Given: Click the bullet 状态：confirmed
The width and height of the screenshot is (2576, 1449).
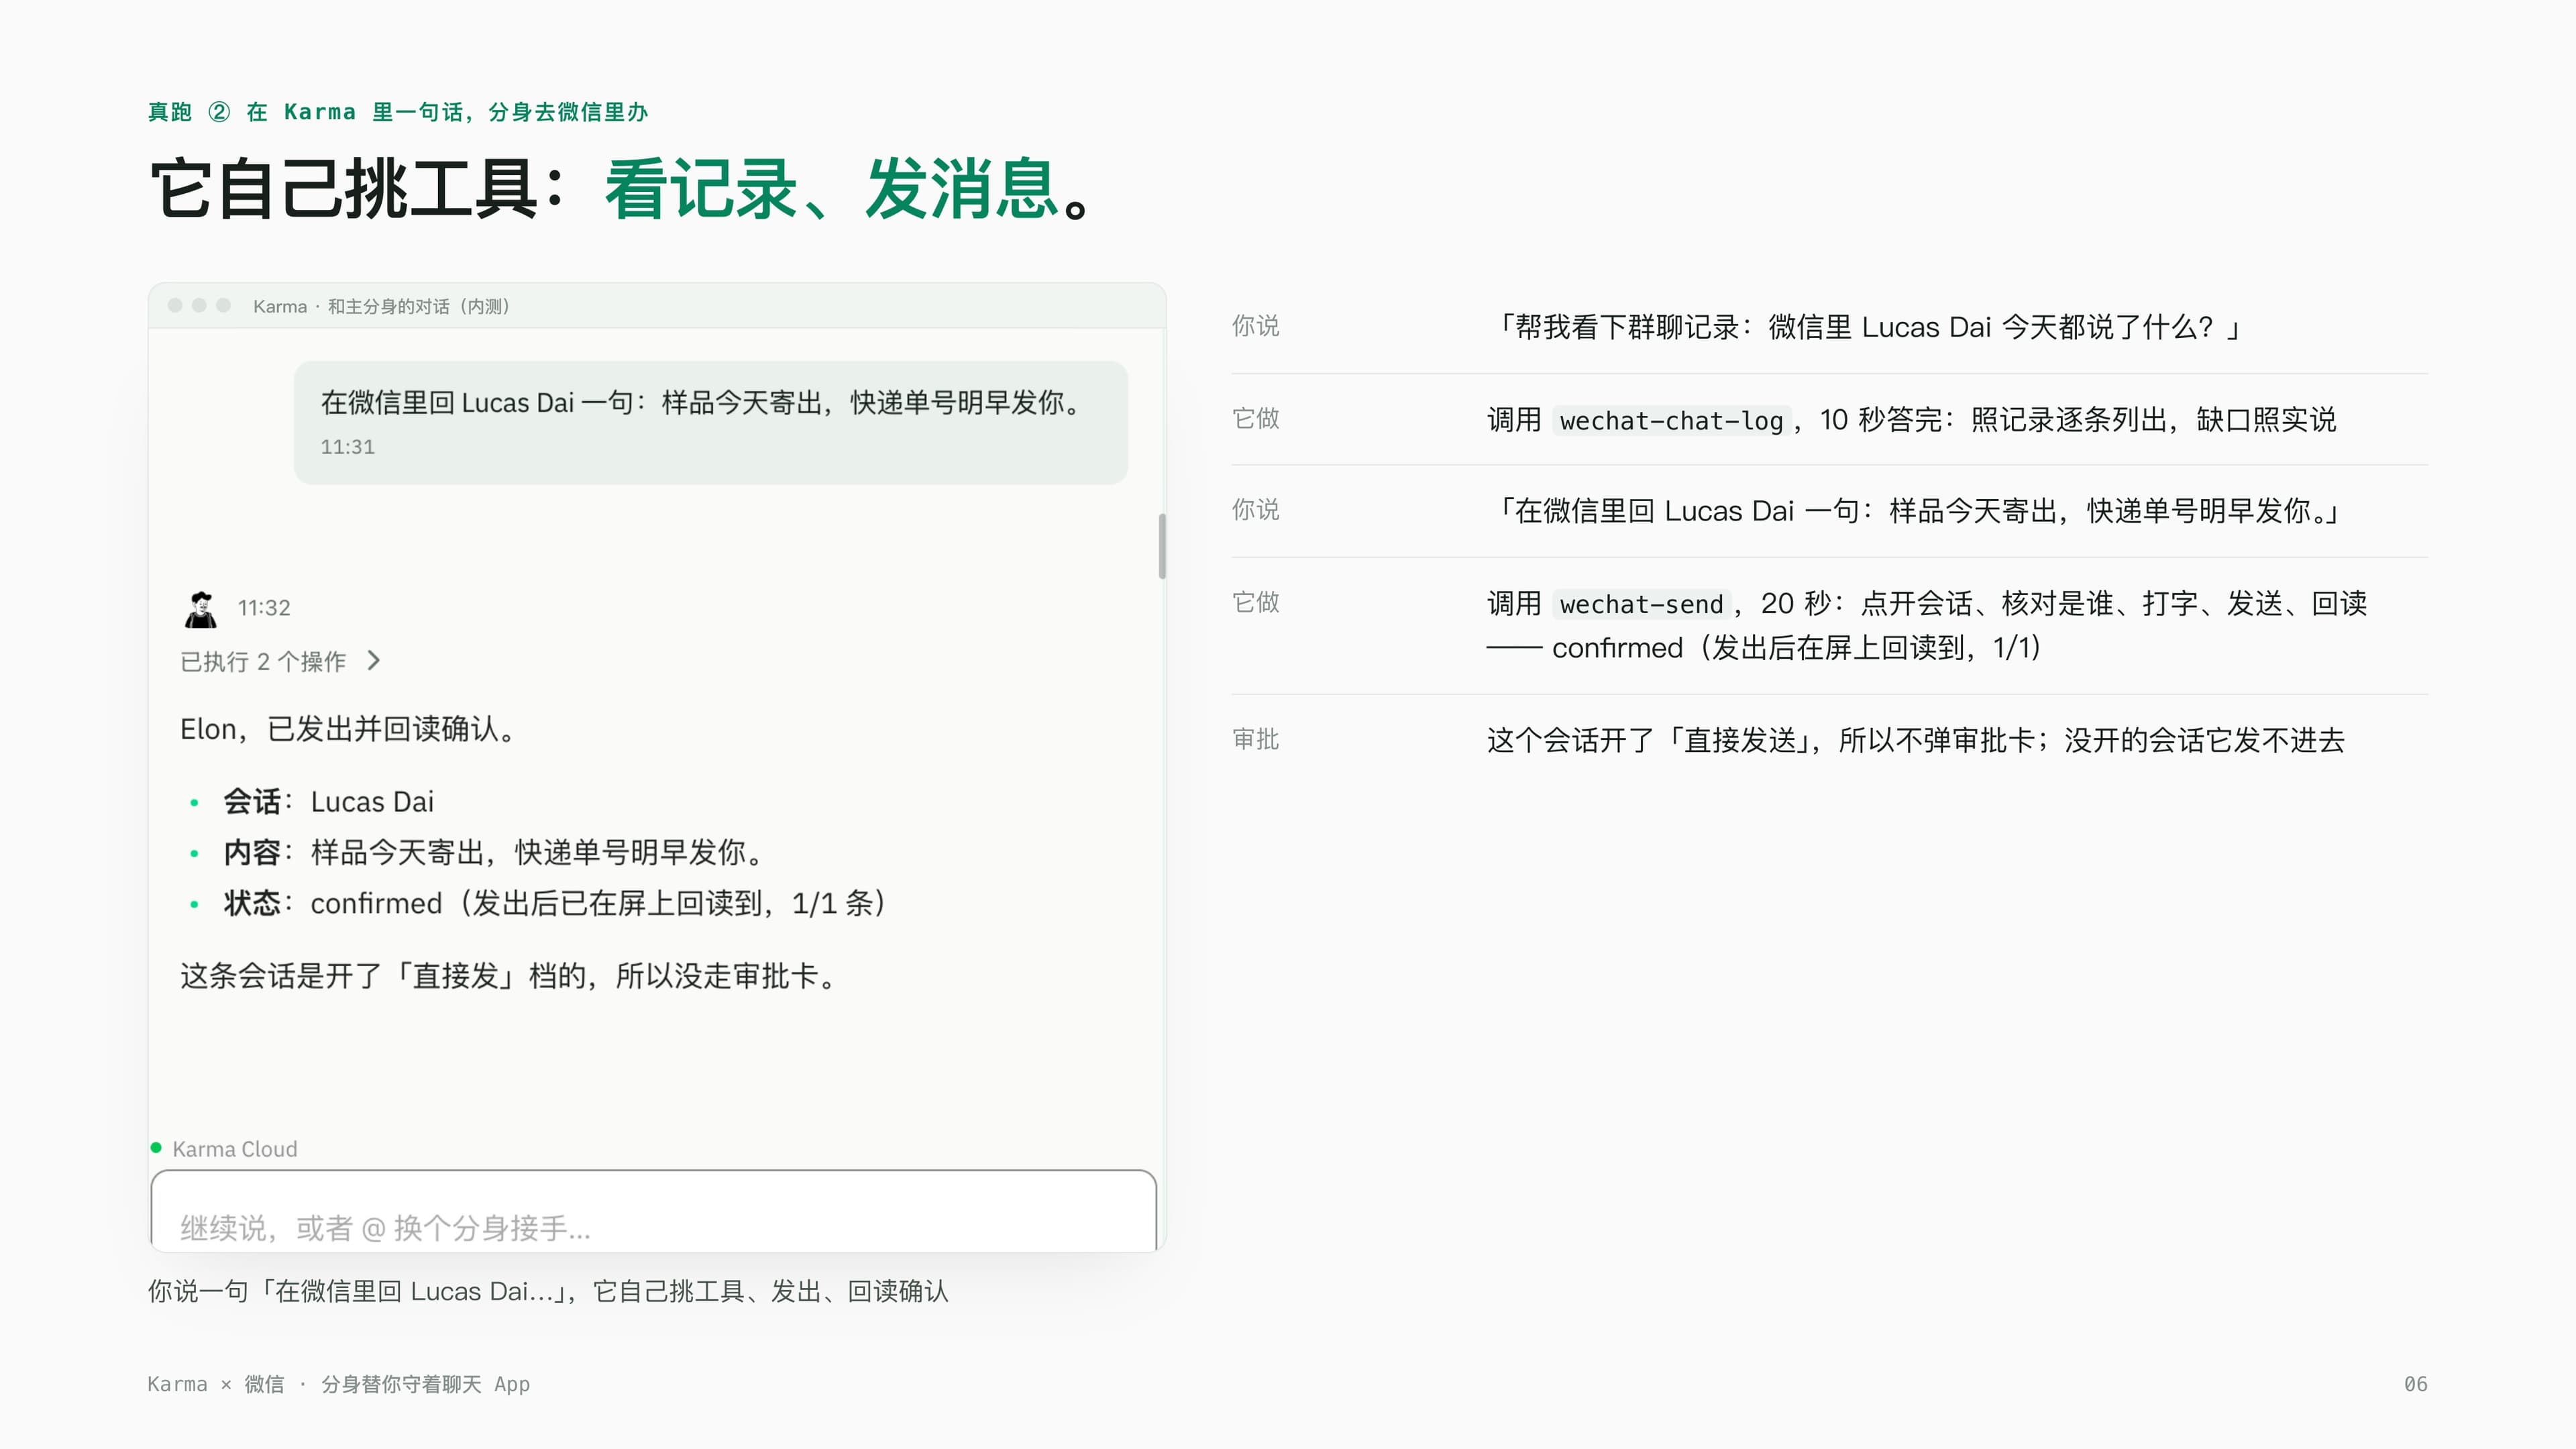Looking at the screenshot, I should pyautogui.click(x=555, y=904).
